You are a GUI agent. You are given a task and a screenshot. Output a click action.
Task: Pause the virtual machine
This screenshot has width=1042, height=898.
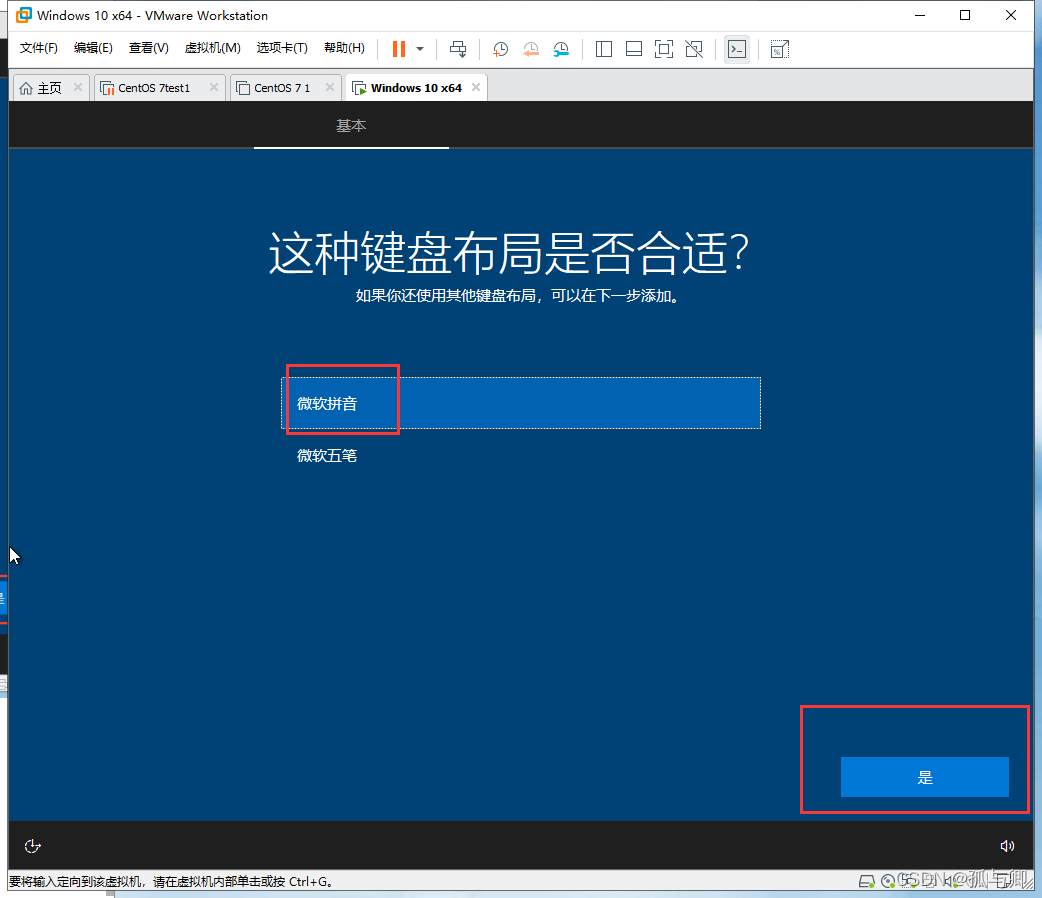pos(399,49)
